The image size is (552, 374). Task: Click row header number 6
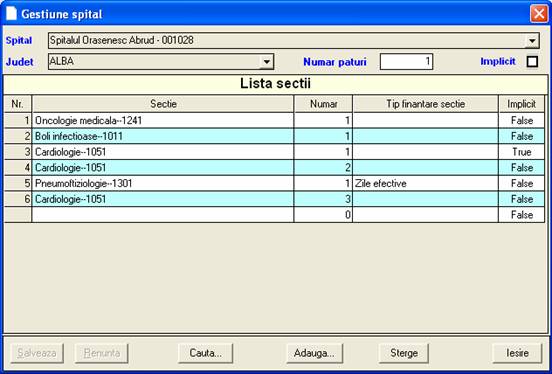coord(18,199)
